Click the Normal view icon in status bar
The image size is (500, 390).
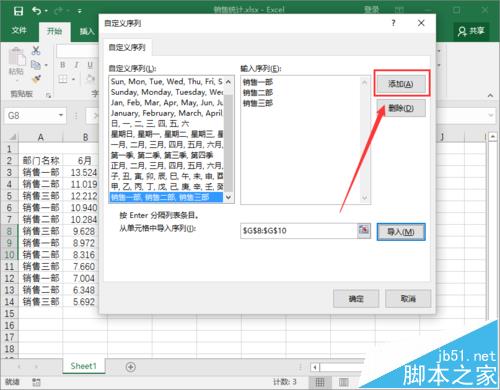[x=320, y=382]
